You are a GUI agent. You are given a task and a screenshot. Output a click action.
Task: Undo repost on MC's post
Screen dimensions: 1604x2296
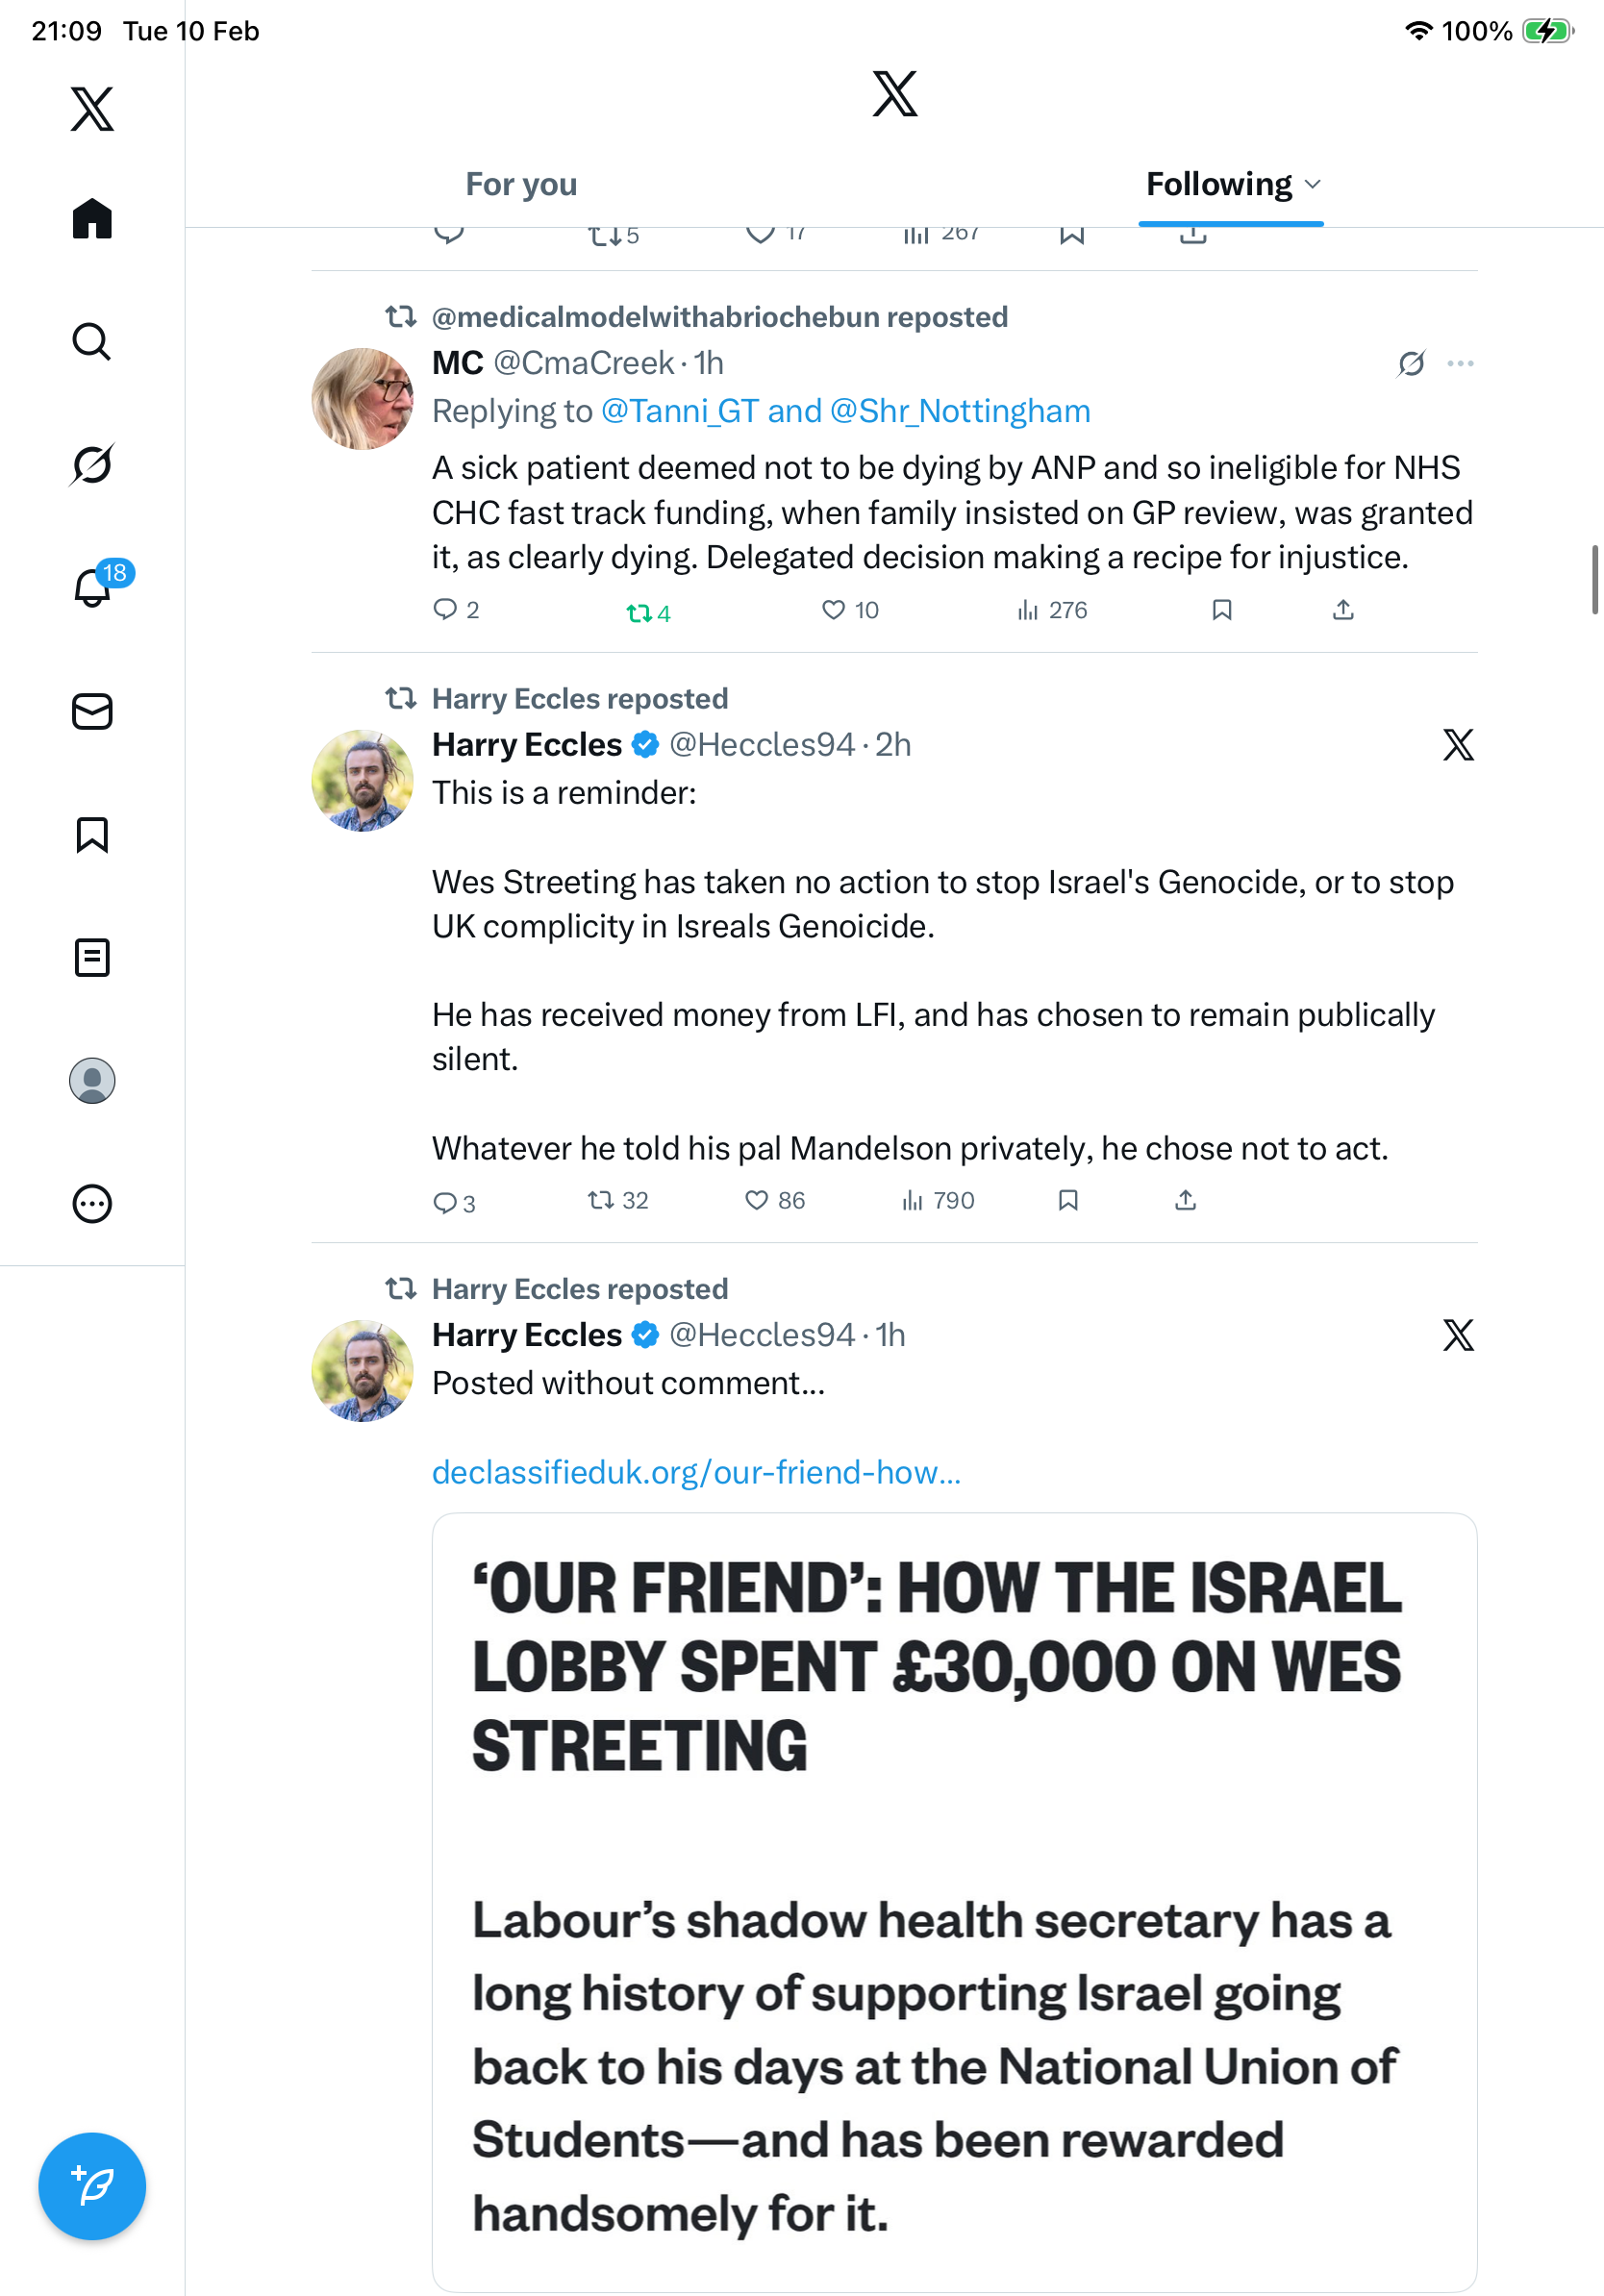point(638,613)
